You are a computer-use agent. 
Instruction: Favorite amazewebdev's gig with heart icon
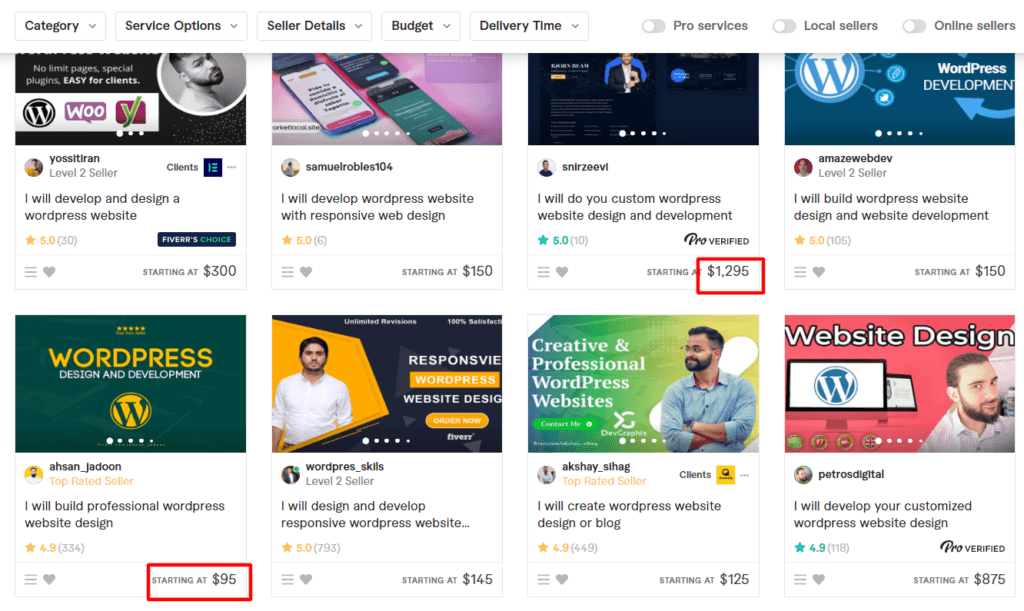click(819, 272)
